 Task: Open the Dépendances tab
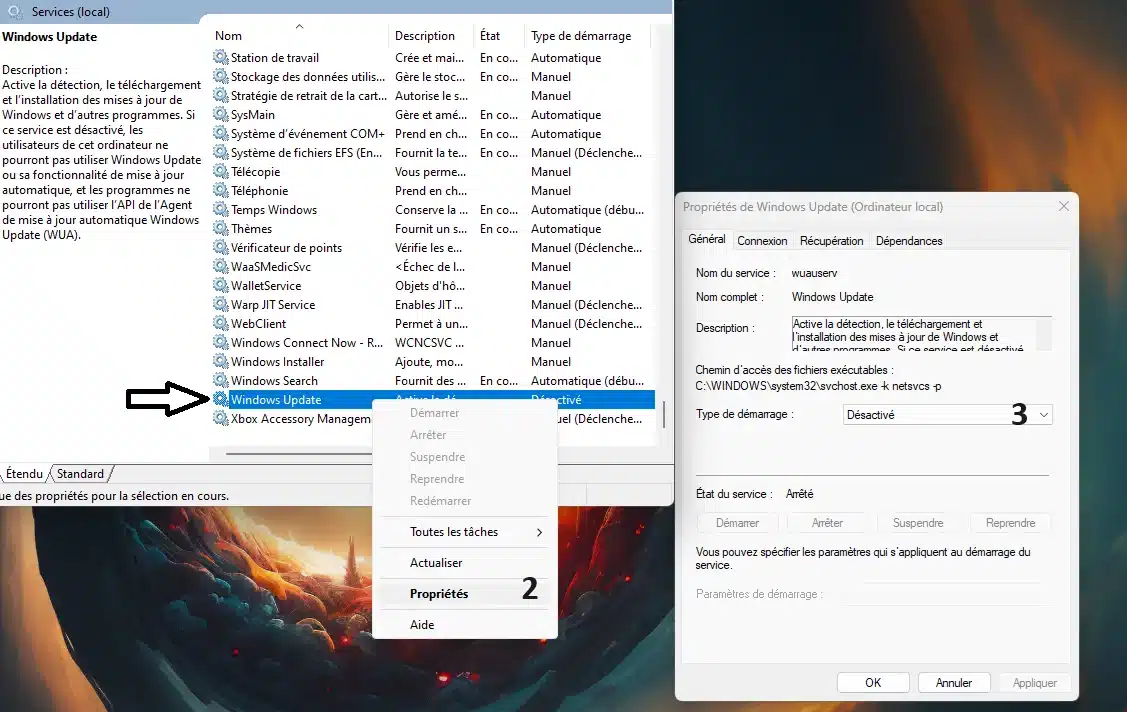pyautogui.click(x=908, y=241)
